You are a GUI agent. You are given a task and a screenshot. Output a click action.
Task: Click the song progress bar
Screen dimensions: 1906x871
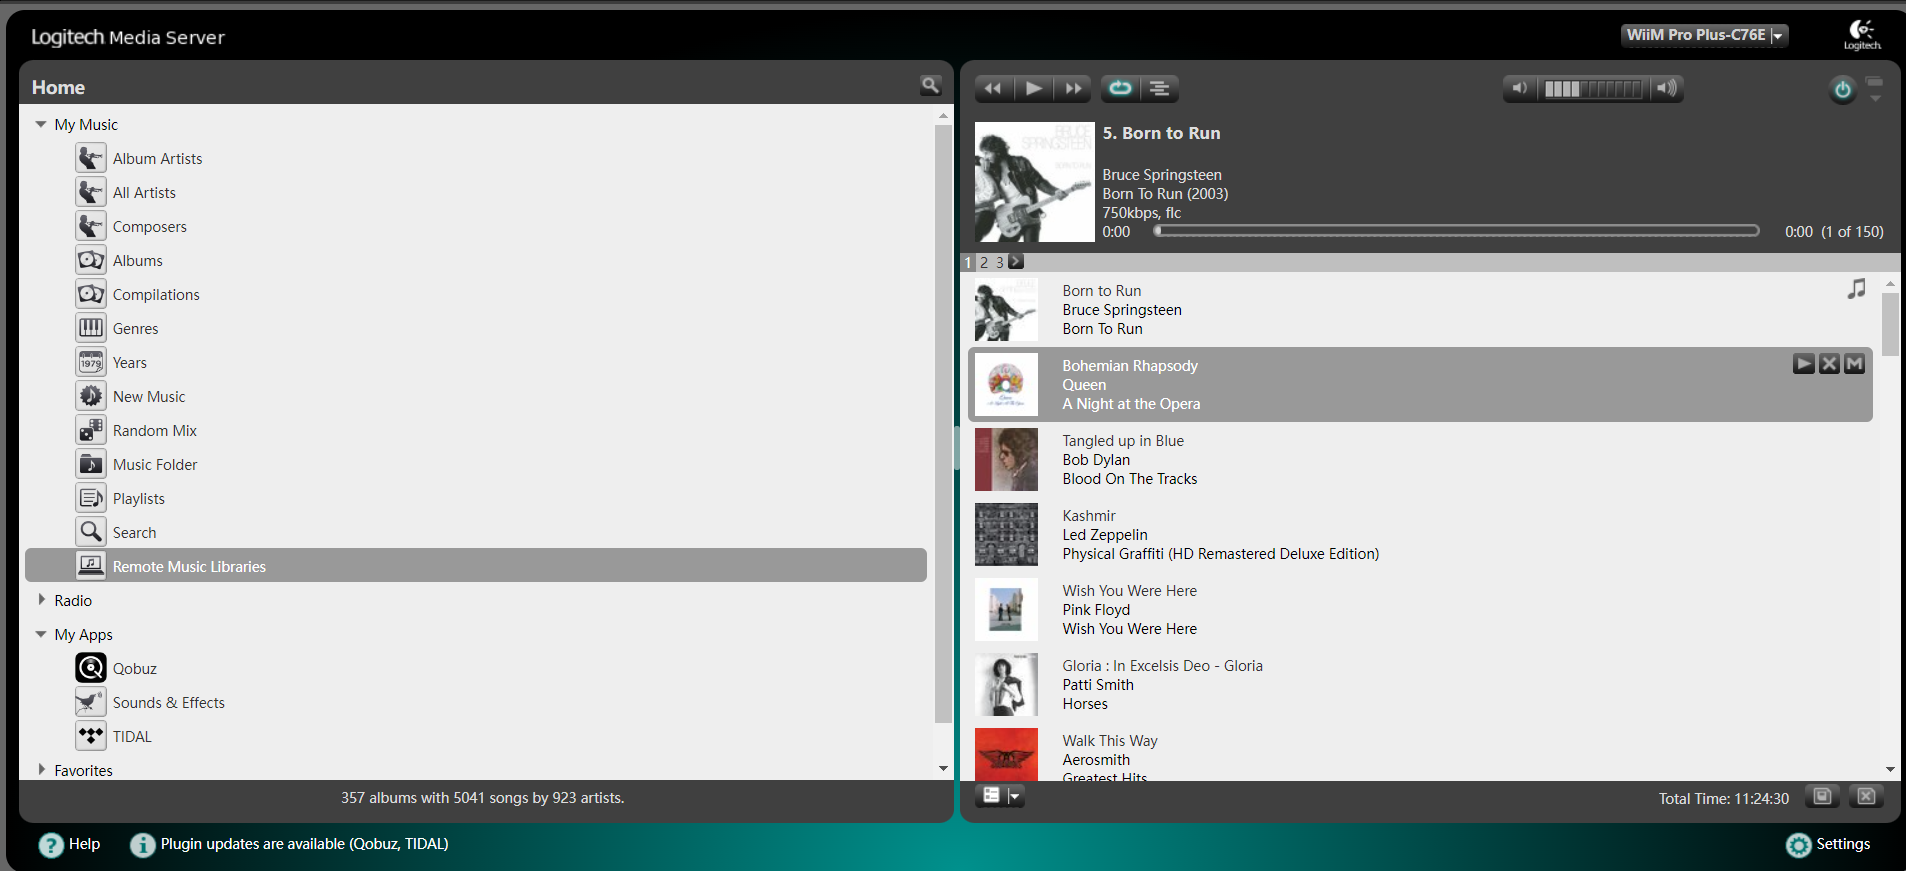pos(1457,231)
